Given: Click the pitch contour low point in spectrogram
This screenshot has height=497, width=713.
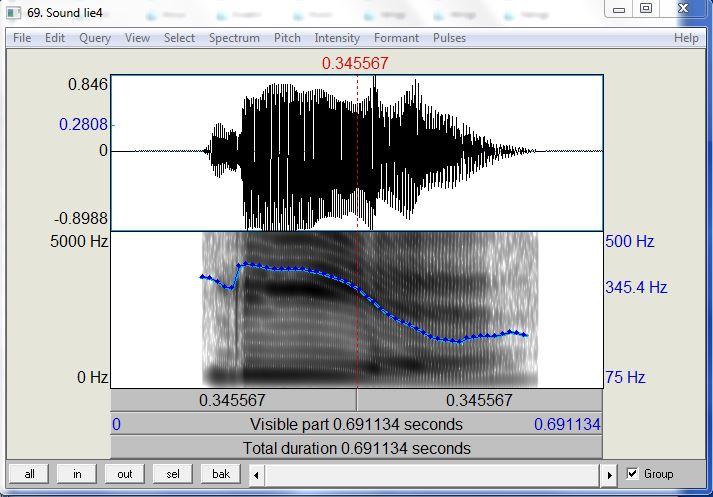Looking at the screenshot, I should pos(460,342).
